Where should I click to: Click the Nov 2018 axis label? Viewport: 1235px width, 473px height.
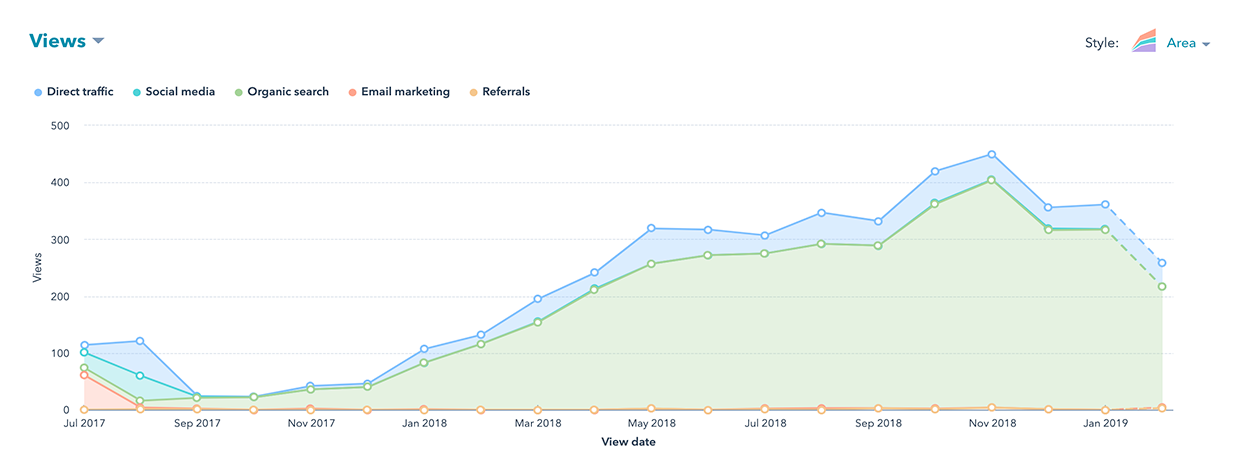pos(992,424)
